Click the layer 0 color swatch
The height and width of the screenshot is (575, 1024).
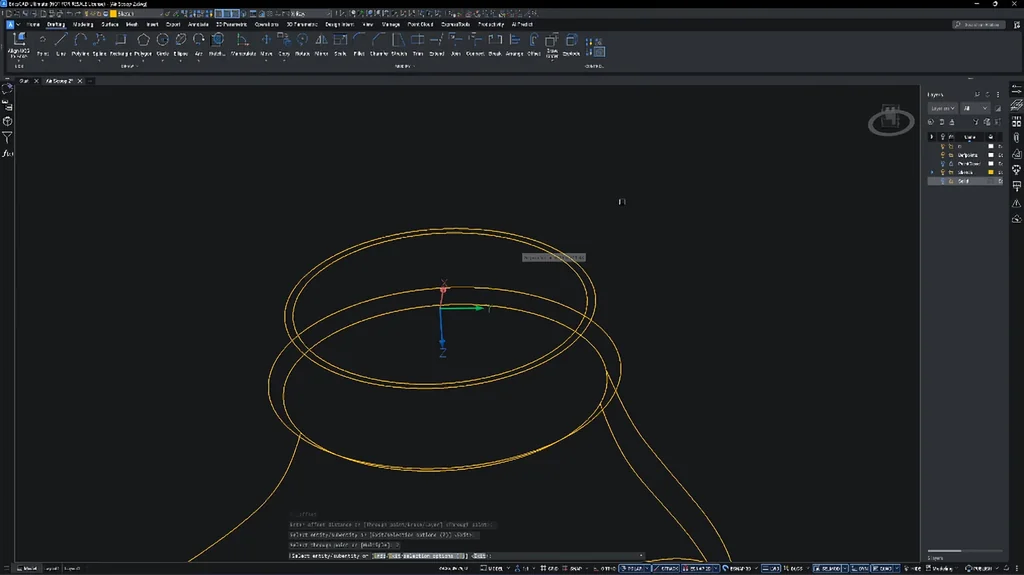(991, 146)
